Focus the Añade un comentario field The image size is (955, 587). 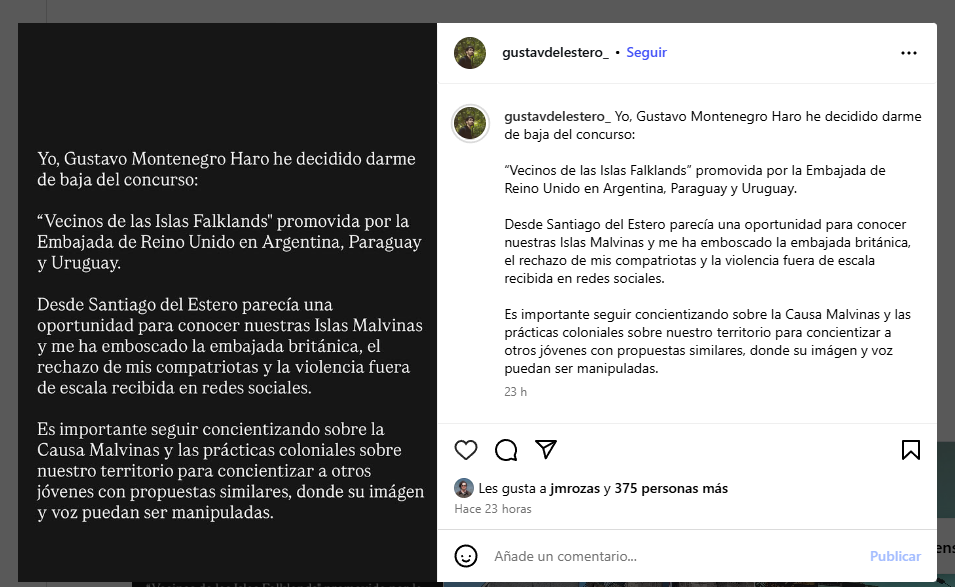click(x=676, y=556)
